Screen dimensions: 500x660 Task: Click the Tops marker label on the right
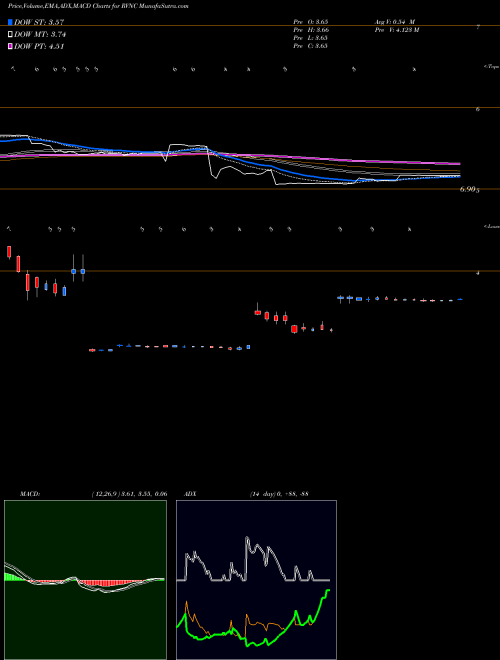click(x=492, y=67)
